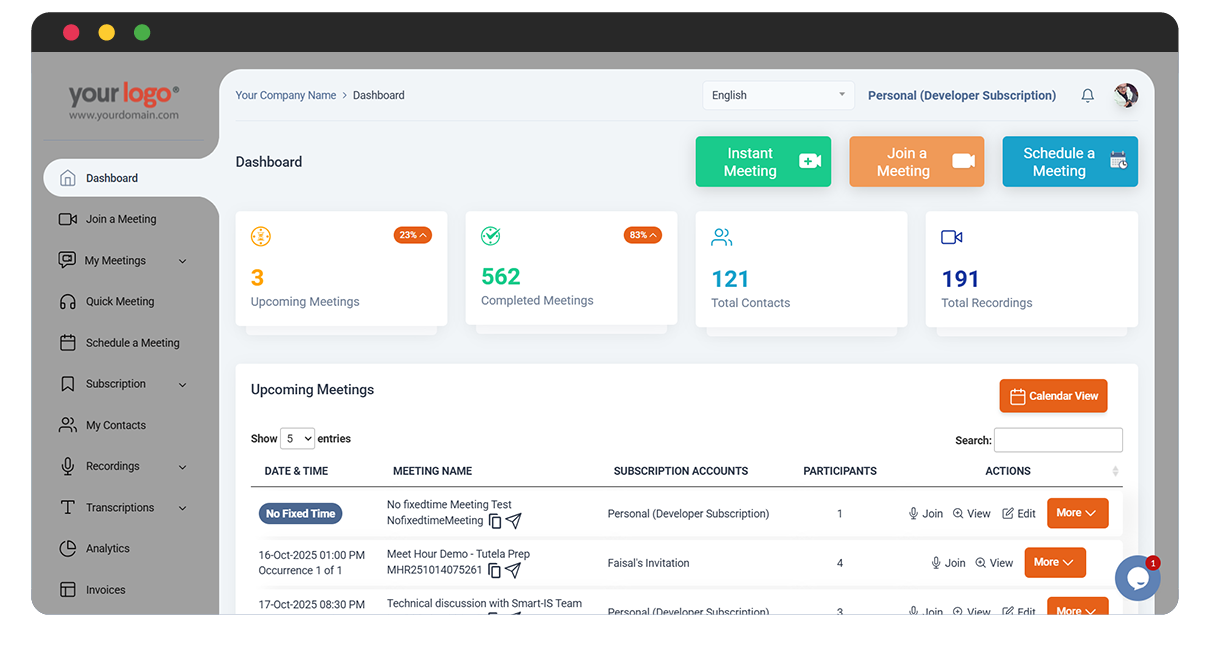The height and width of the screenshot is (655, 1208).
Task: Open More options for No fixedtime Meeting Test
Action: pyautogui.click(x=1077, y=513)
